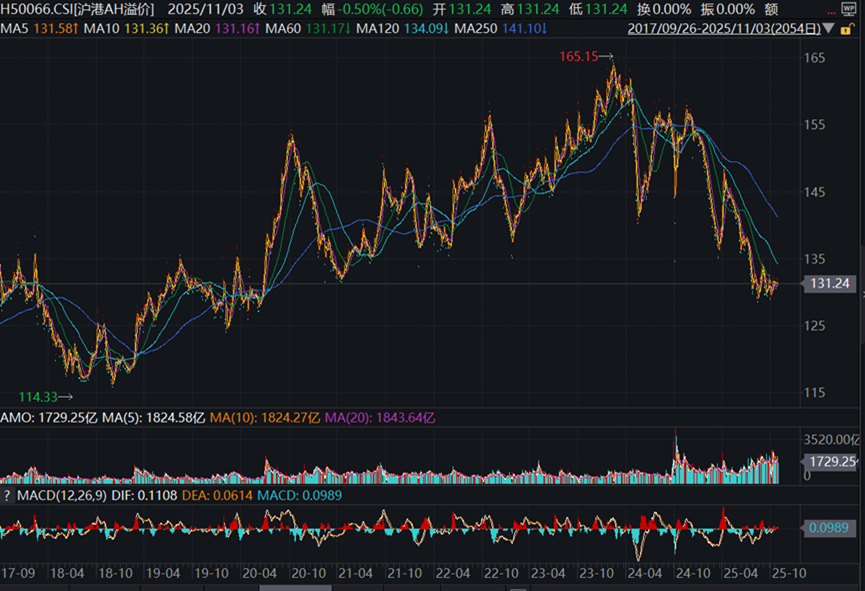
Task: Click the MA(5): 1824.58亿 volume label
Action: click(x=154, y=418)
